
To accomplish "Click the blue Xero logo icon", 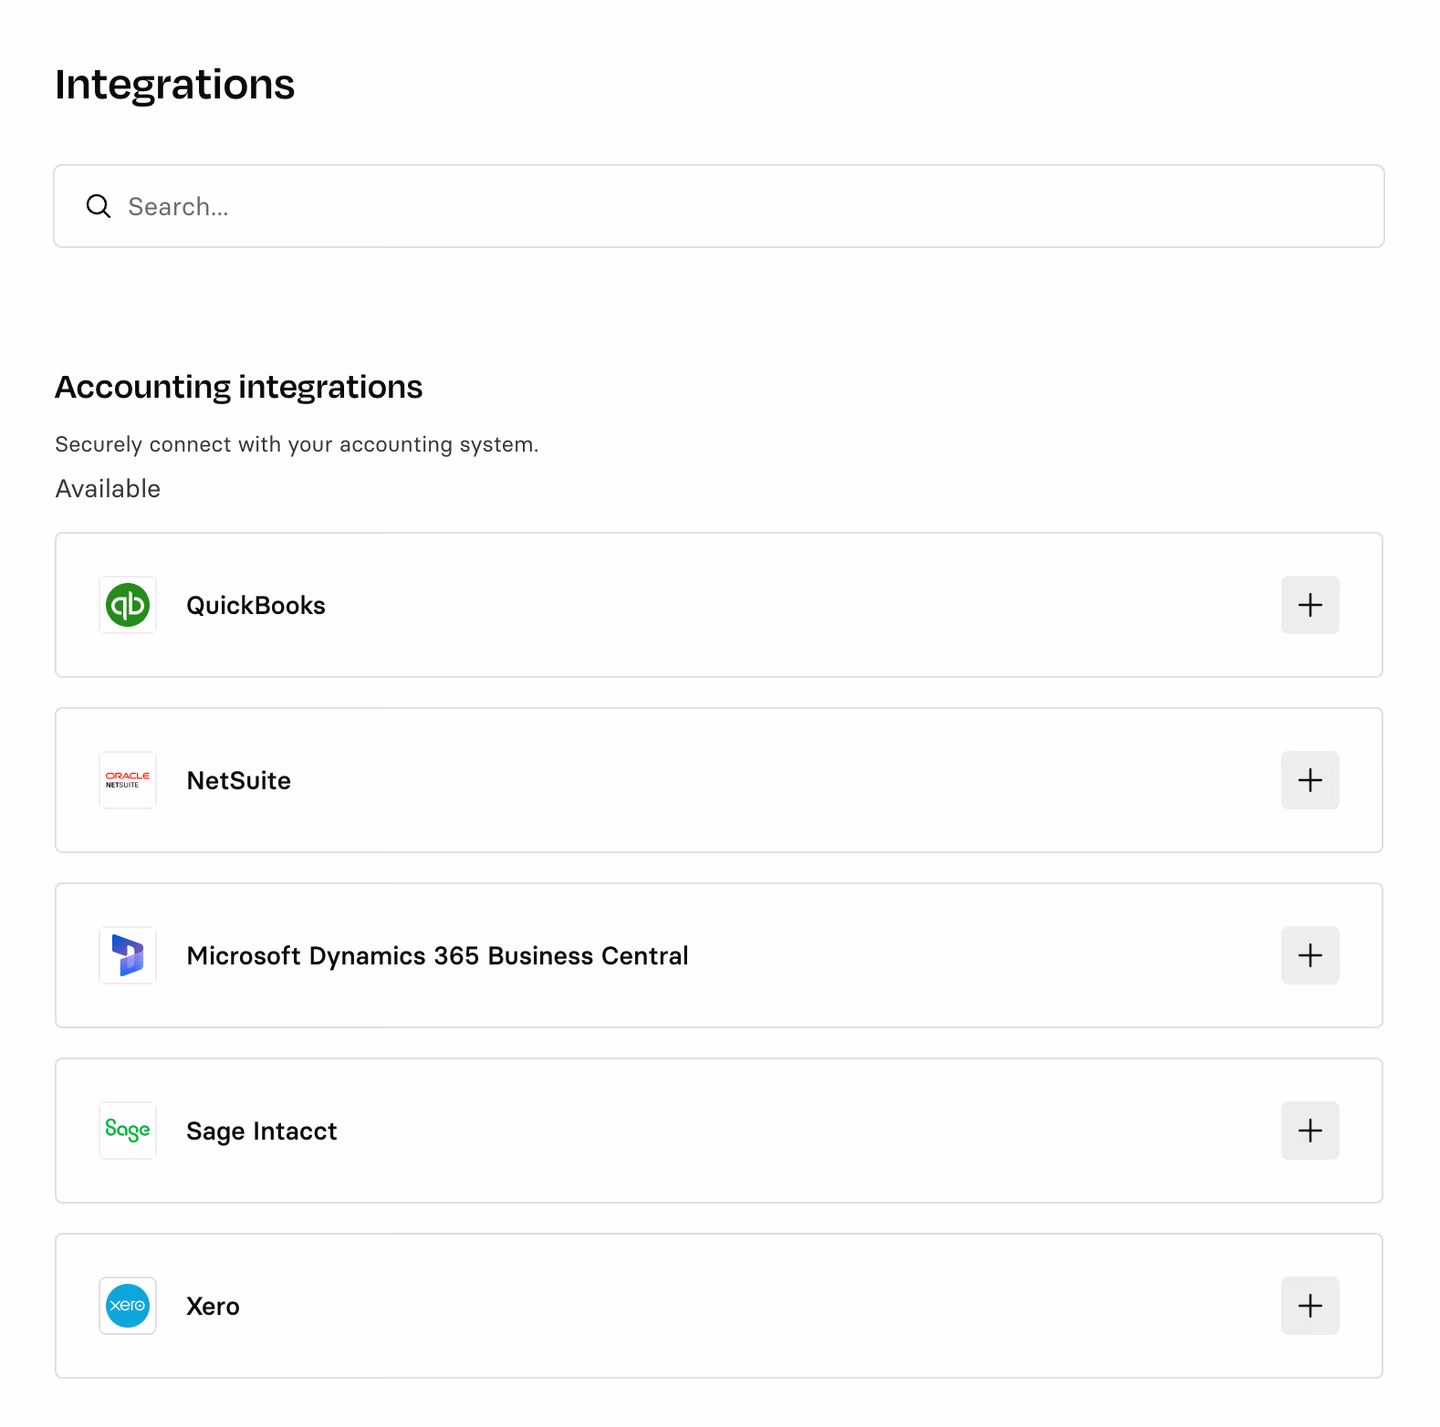I will click(128, 1305).
